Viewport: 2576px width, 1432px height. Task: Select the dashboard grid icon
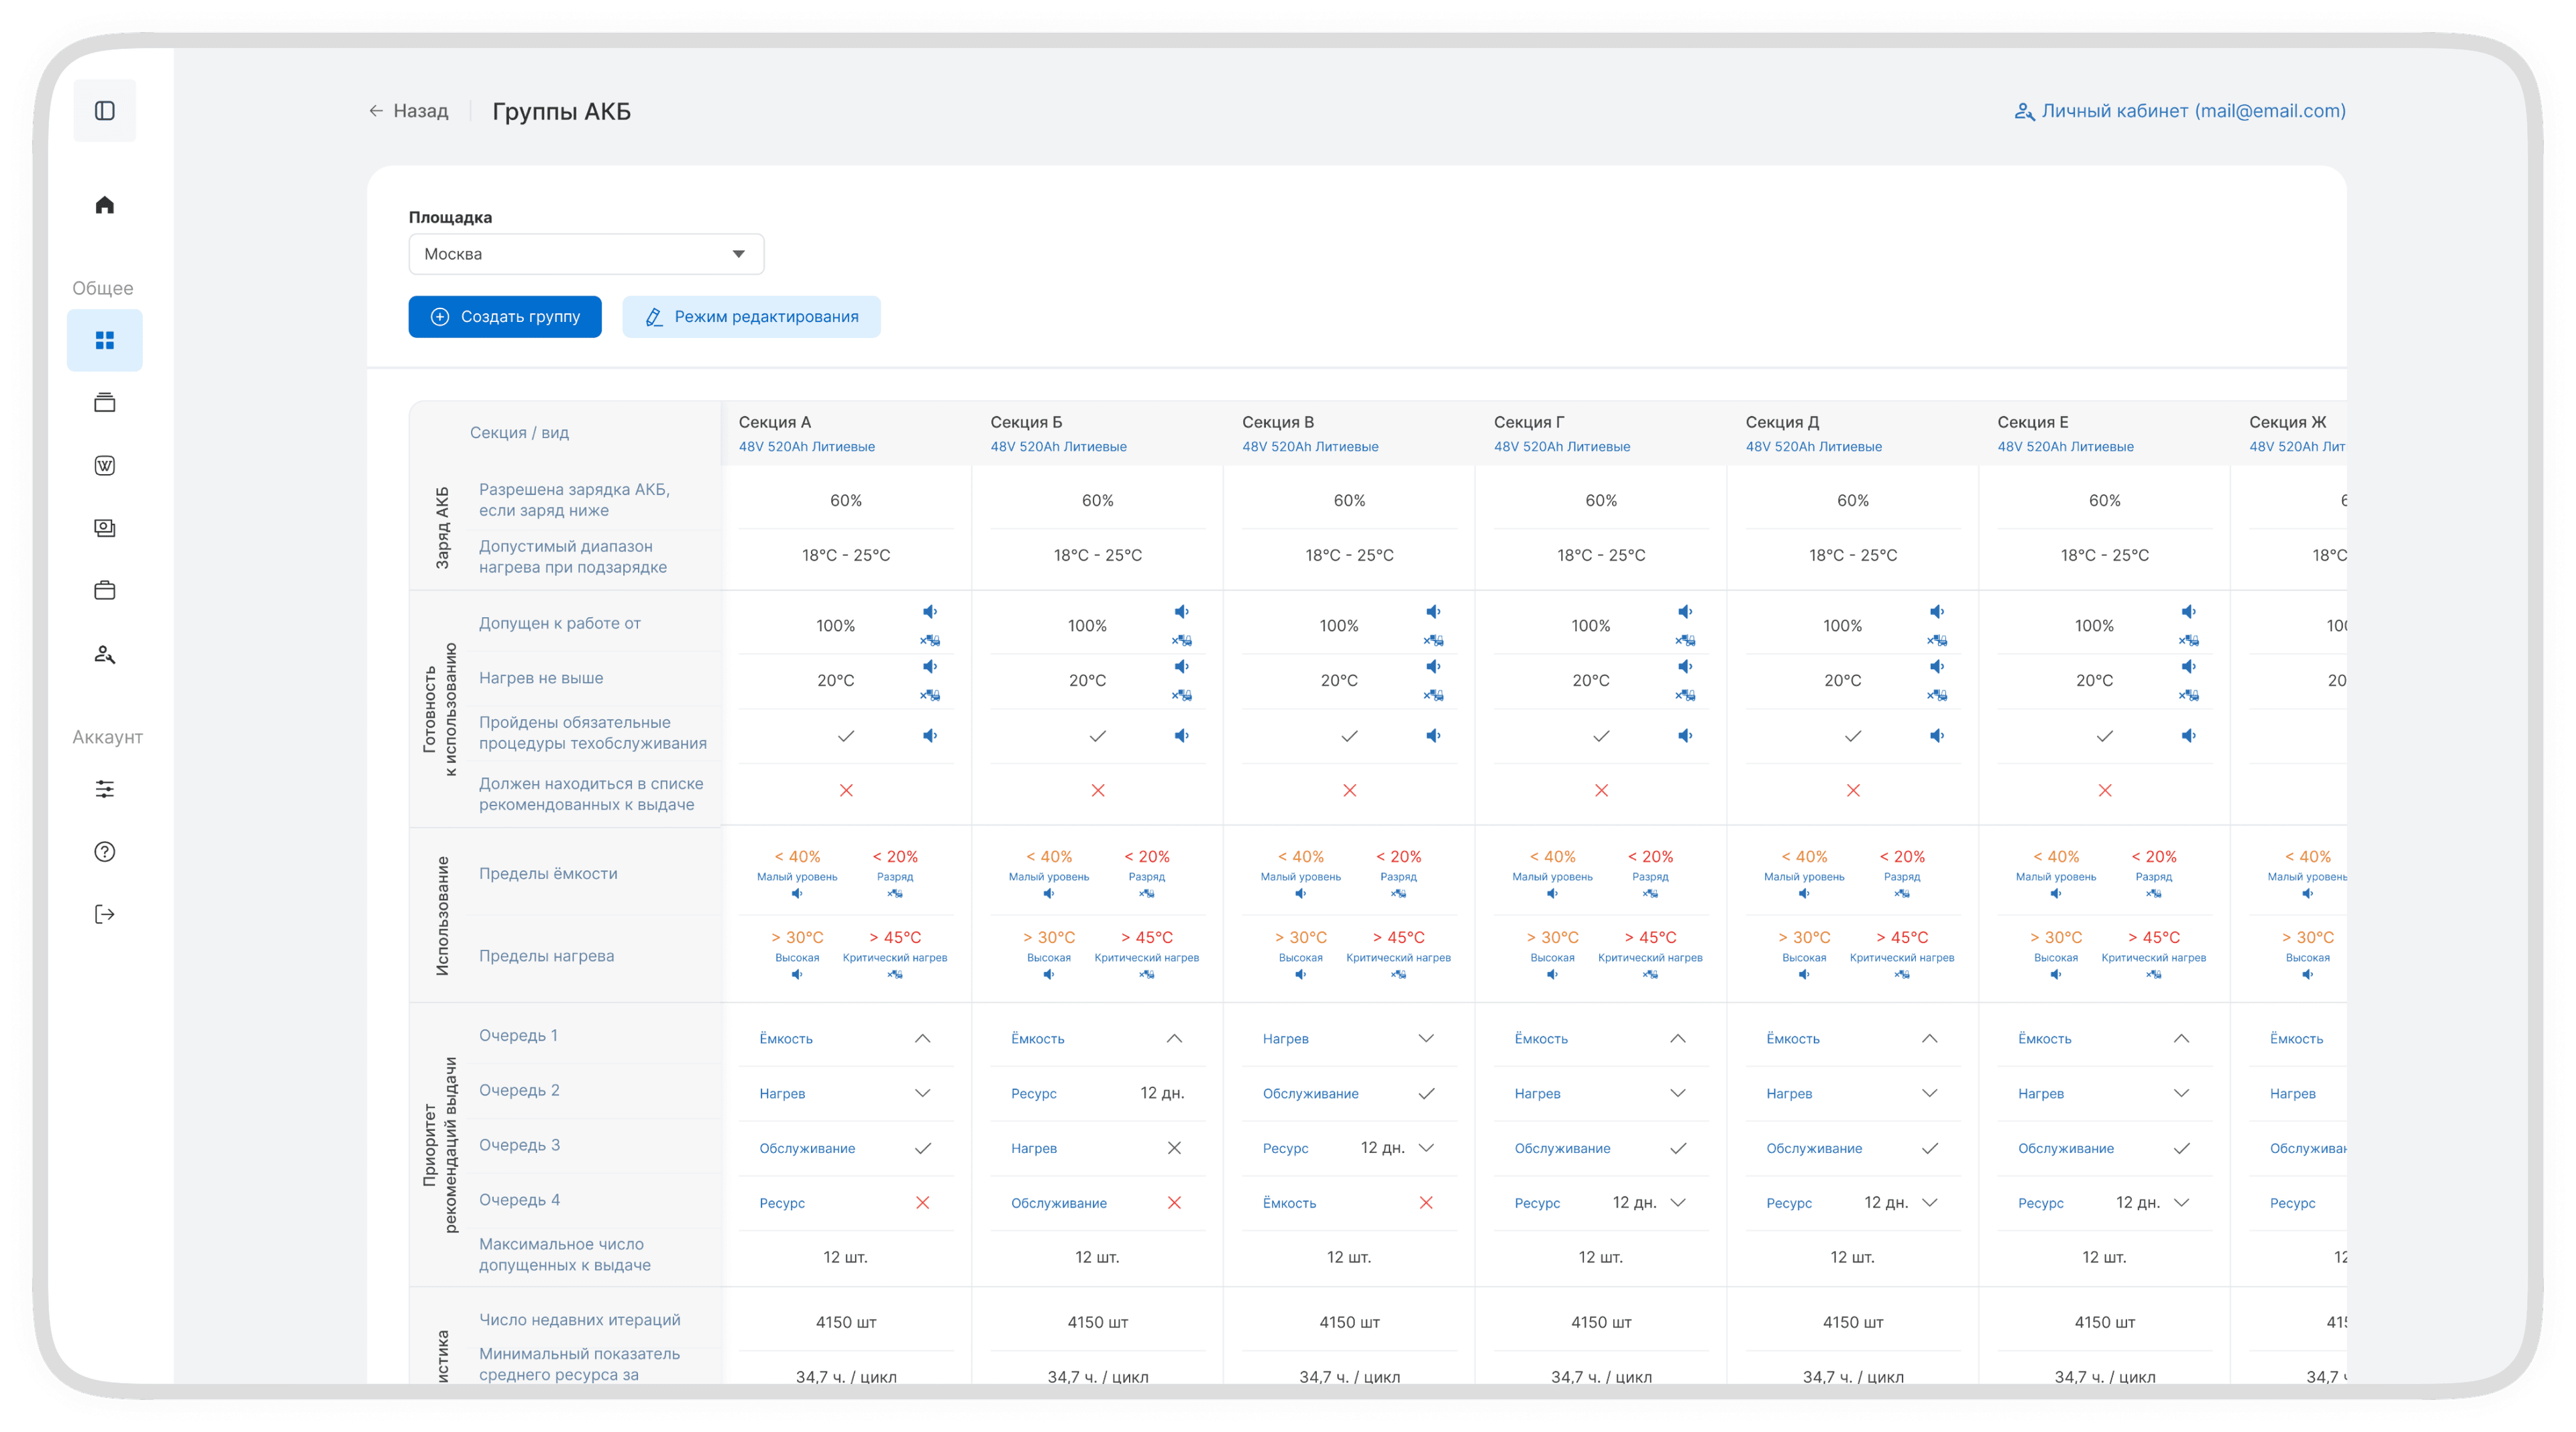click(105, 341)
